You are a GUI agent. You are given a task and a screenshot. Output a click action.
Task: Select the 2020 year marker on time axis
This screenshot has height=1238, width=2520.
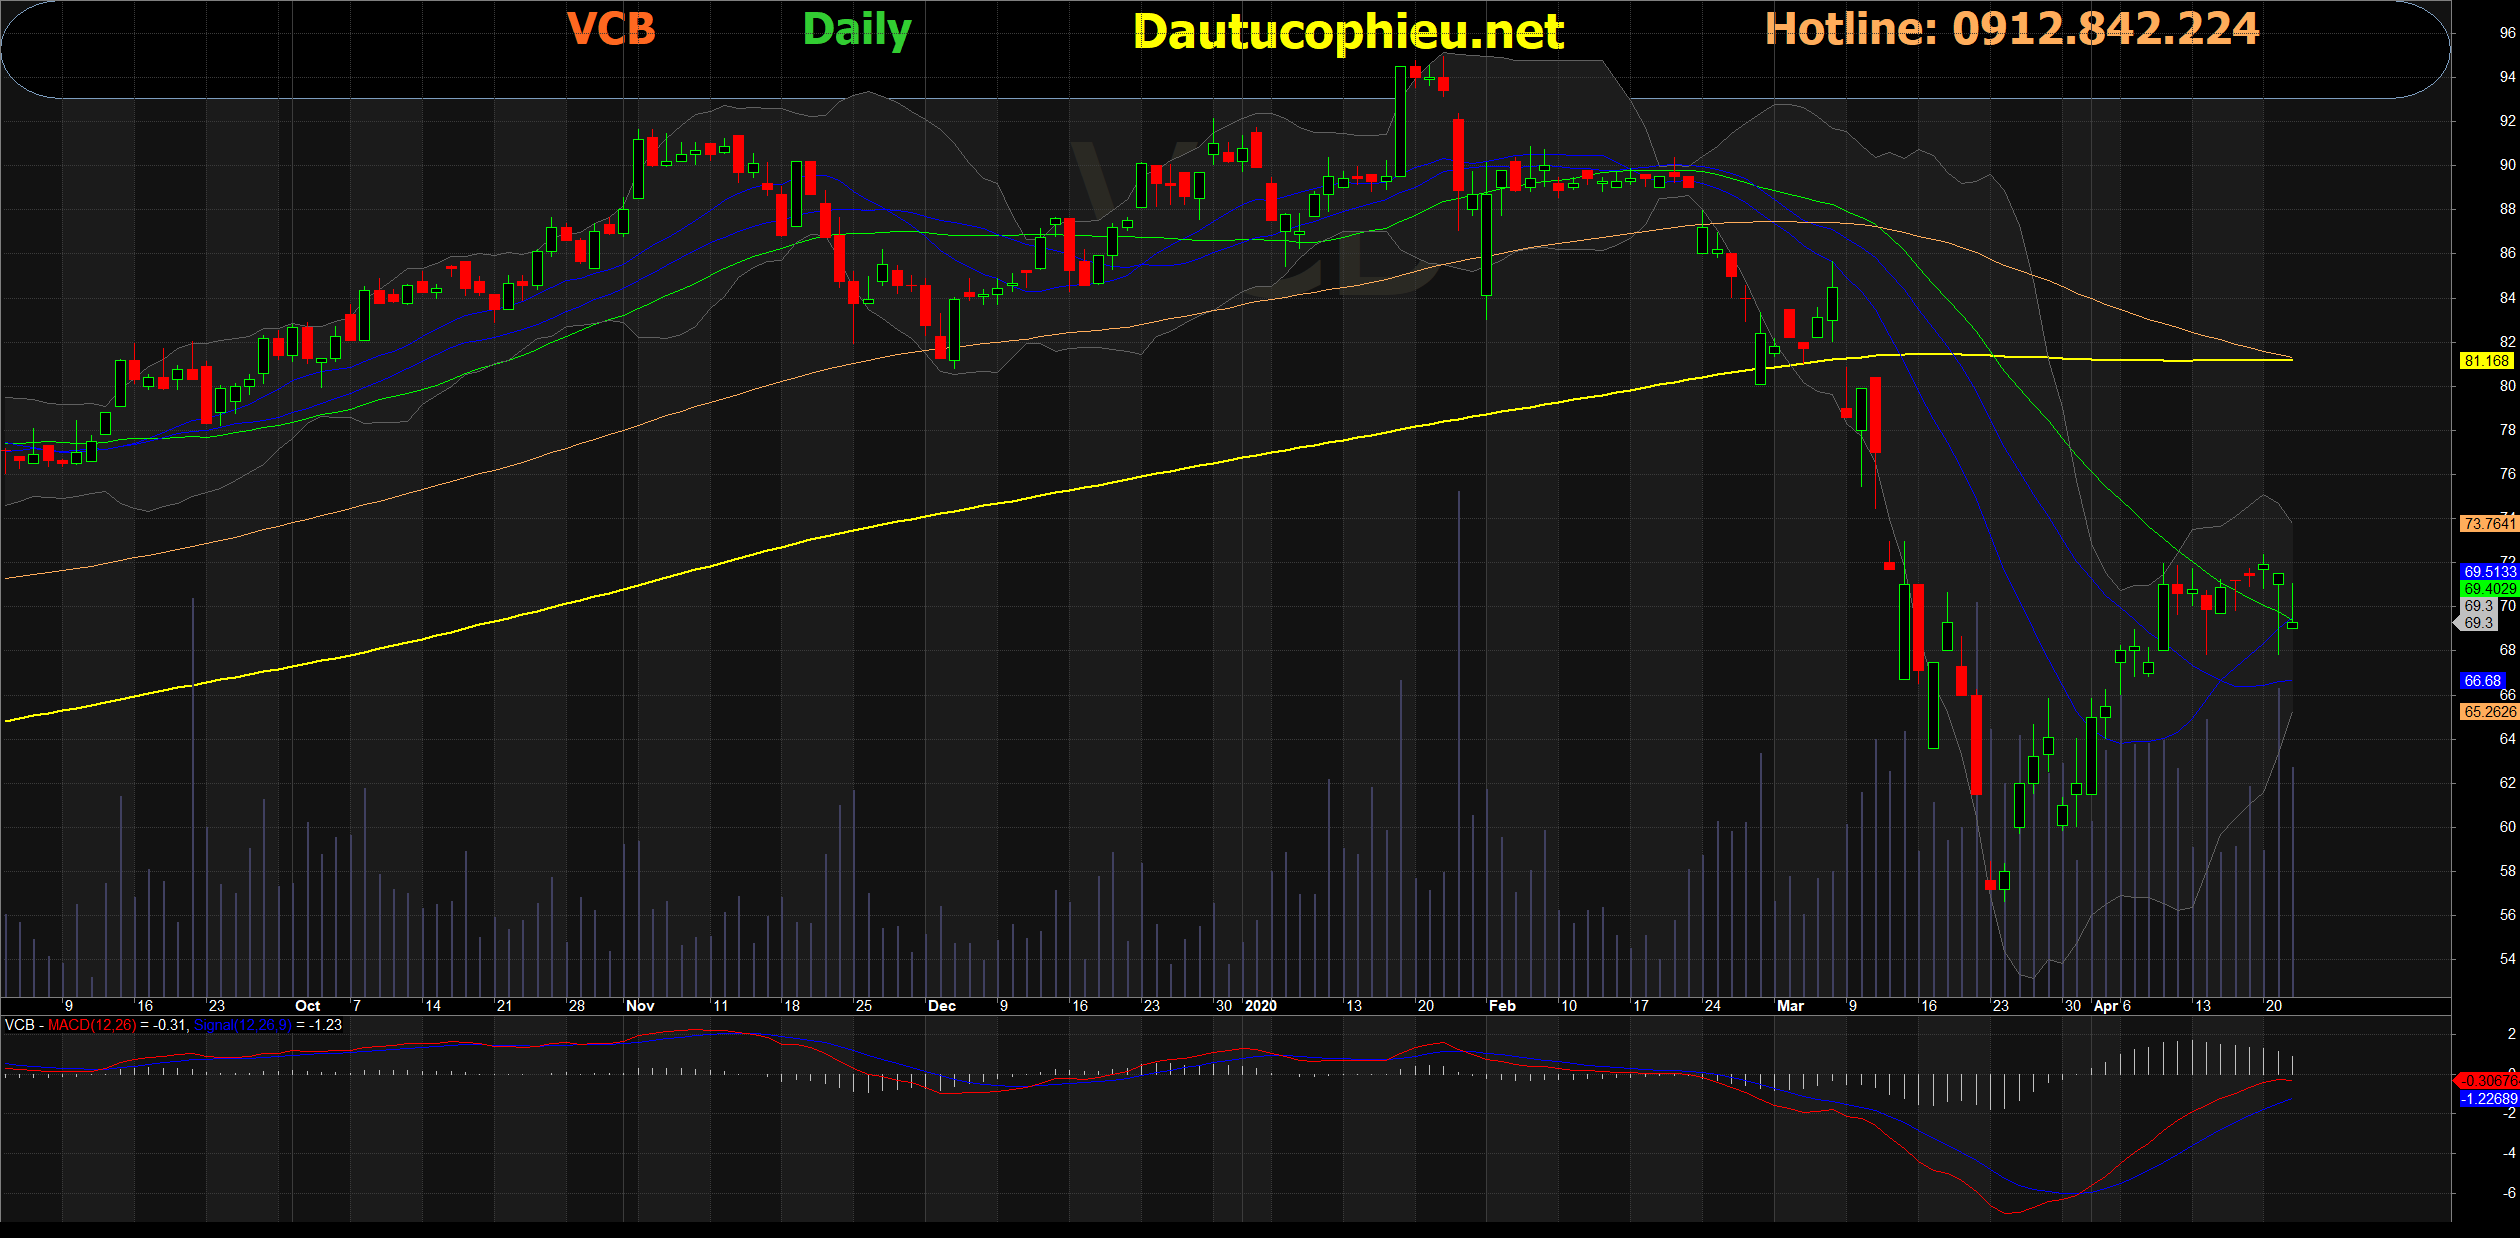[x=1261, y=1006]
